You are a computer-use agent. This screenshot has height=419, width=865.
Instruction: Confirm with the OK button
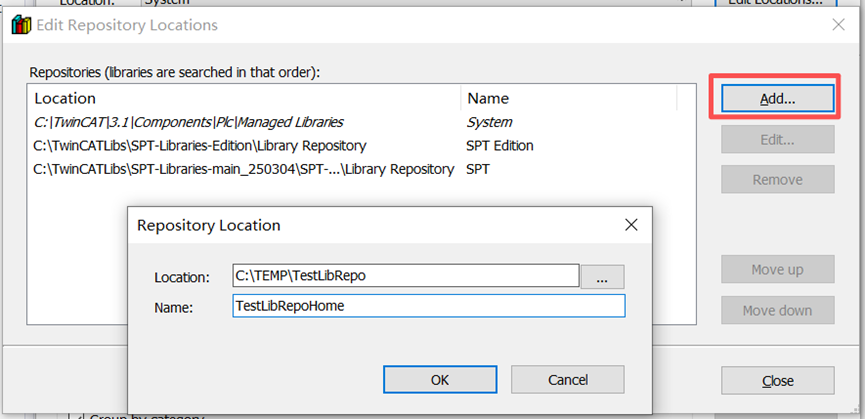(440, 380)
